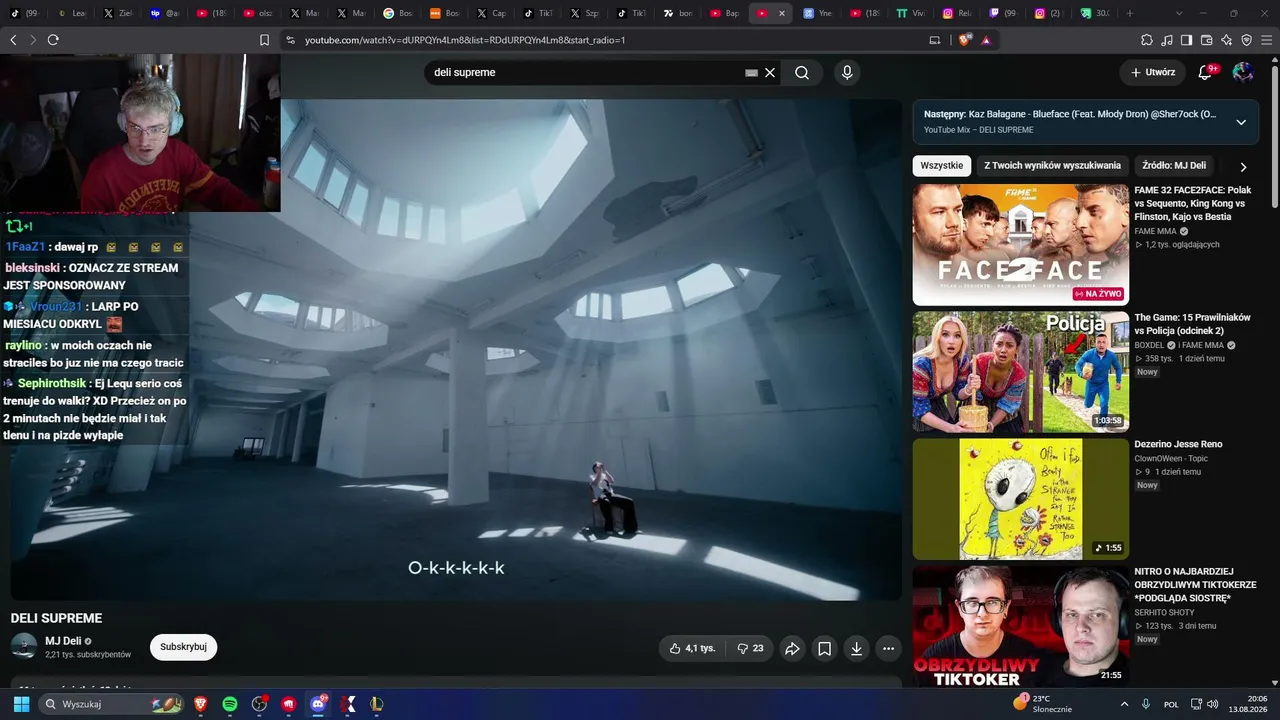Switch to the Twitch (99 tab

pos(1001,13)
